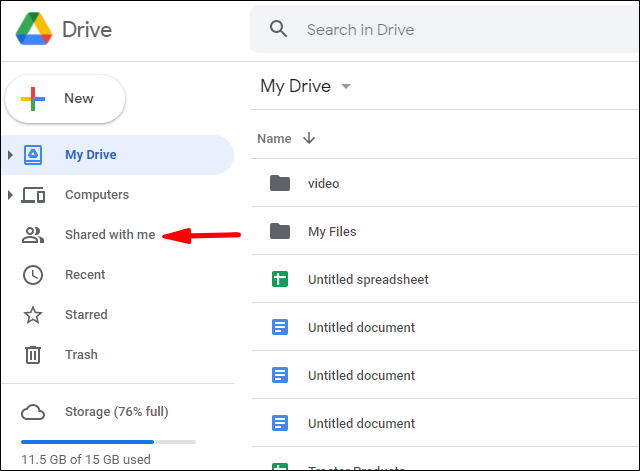Expand the Computers tree arrow
The height and width of the screenshot is (471, 640).
[x=10, y=195]
